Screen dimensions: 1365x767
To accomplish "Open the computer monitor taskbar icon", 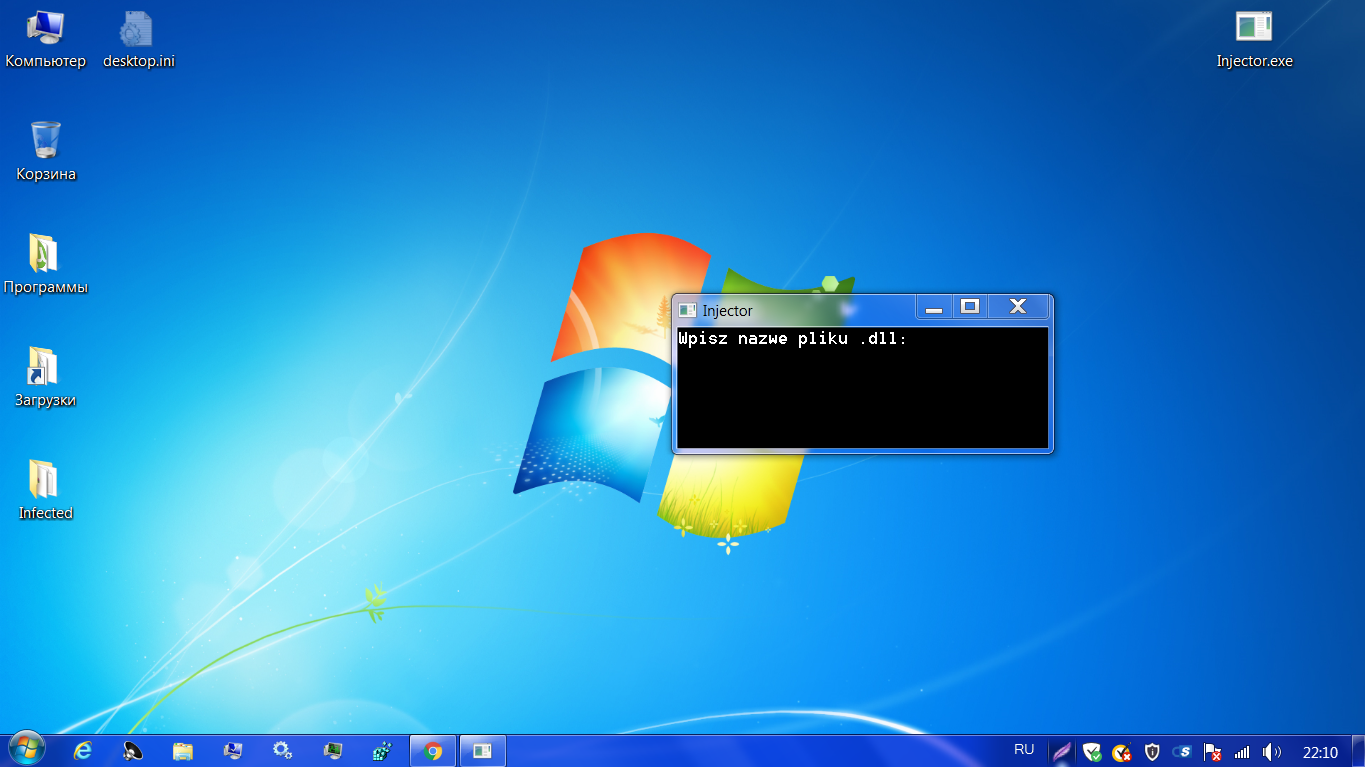I will click(233, 751).
